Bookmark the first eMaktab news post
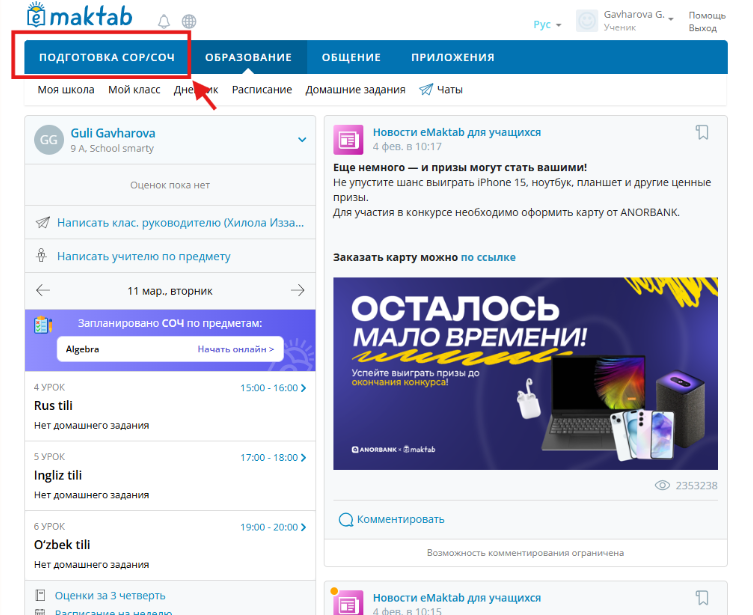753x615 pixels. click(x=702, y=132)
